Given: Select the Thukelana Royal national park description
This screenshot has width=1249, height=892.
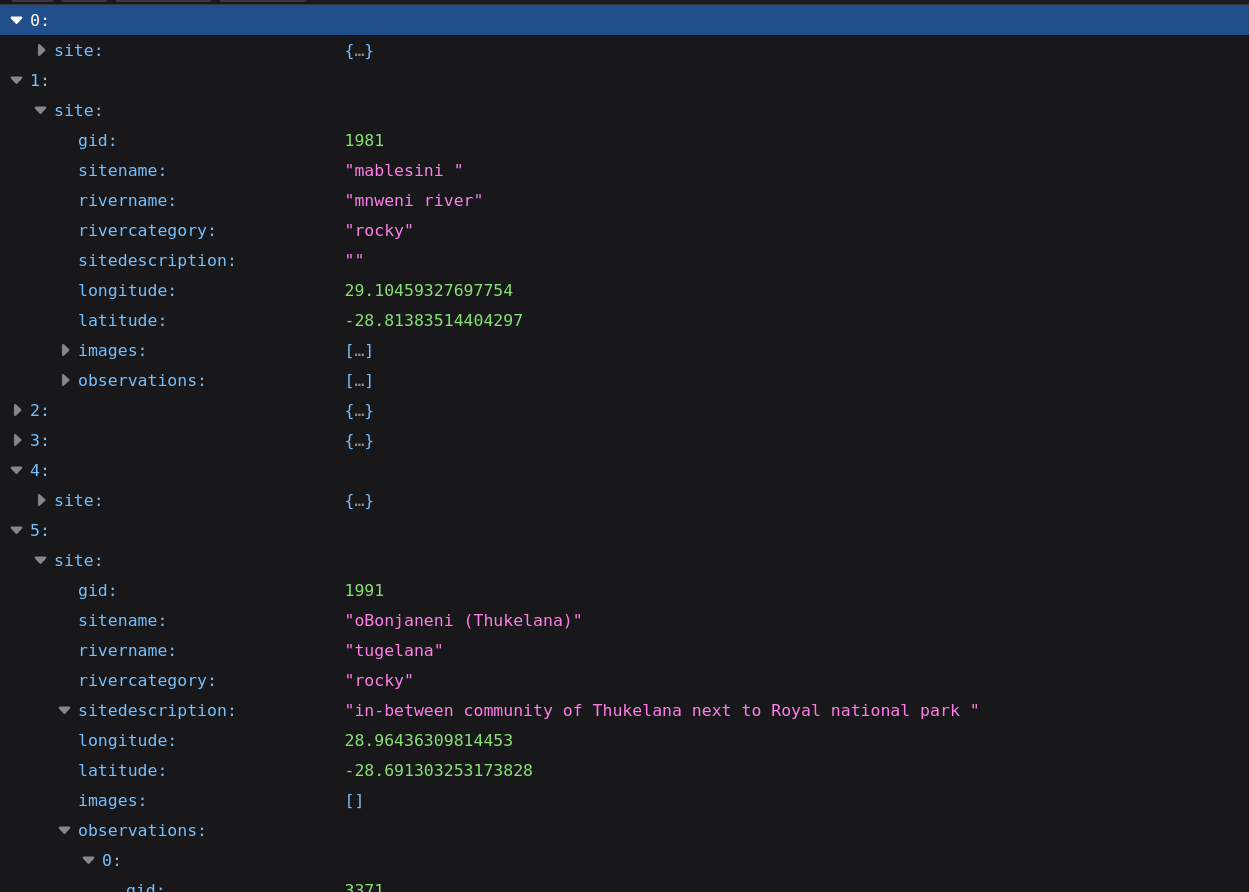Looking at the screenshot, I should 662,711.
